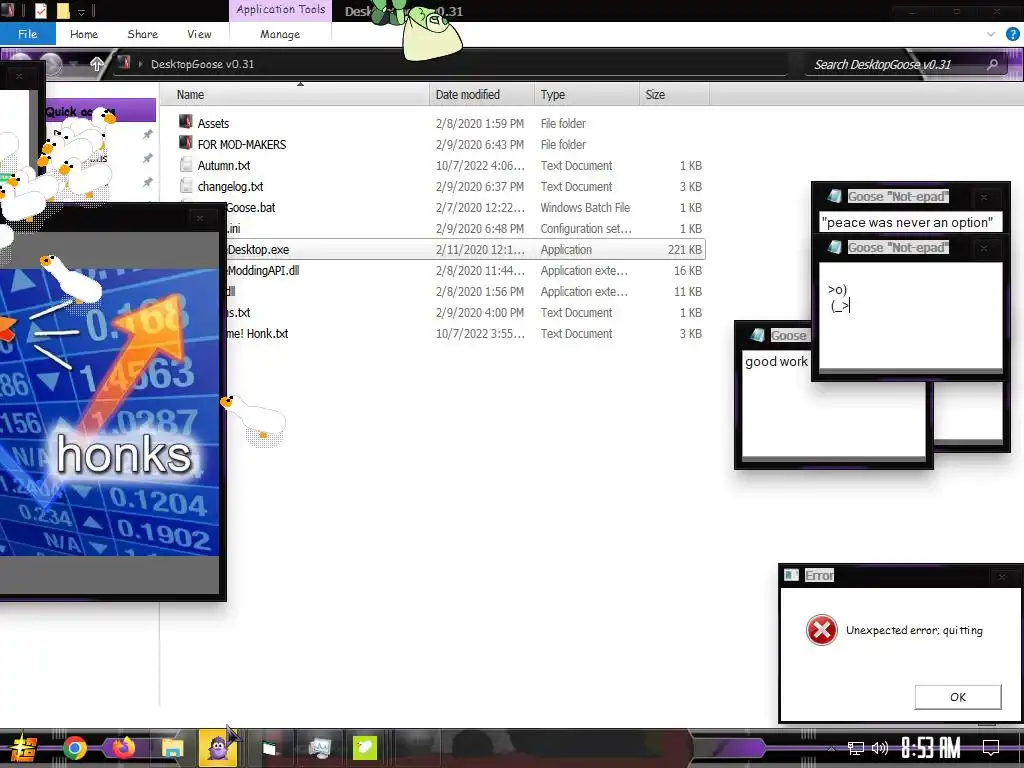Click notepad icon of the peace Not-epad window
1024x768 pixels.
tap(834, 196)
